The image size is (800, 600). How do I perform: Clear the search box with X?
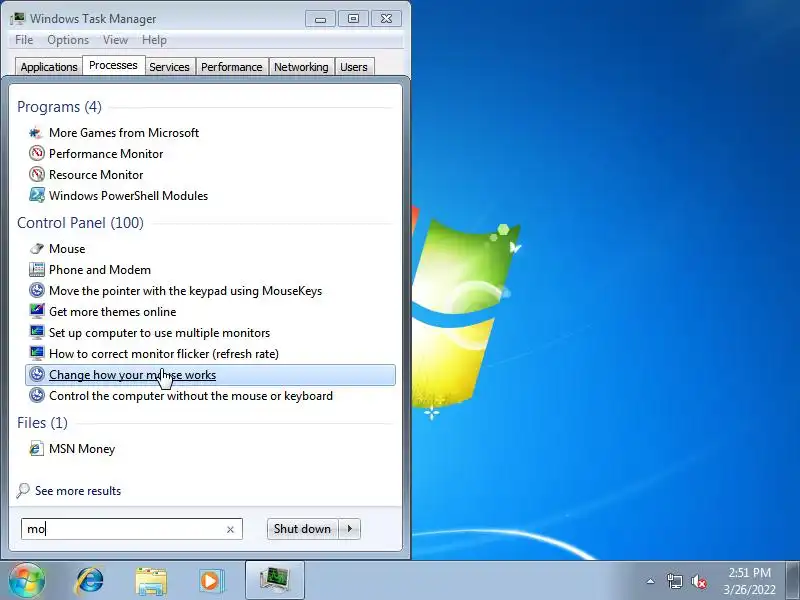click(230, 530)
